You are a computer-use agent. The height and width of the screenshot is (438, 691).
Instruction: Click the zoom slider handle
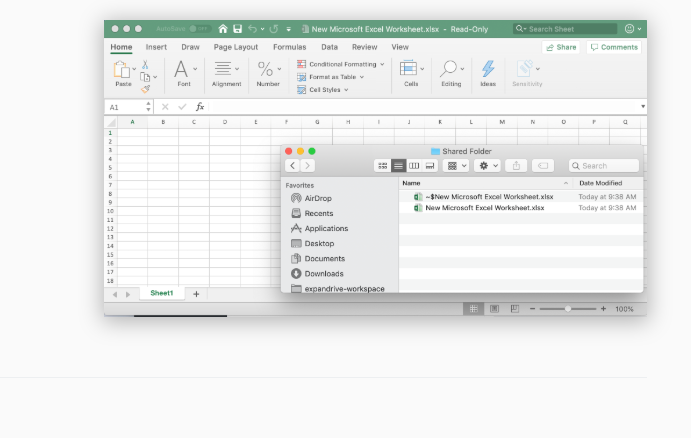click(x=568, y=309)
